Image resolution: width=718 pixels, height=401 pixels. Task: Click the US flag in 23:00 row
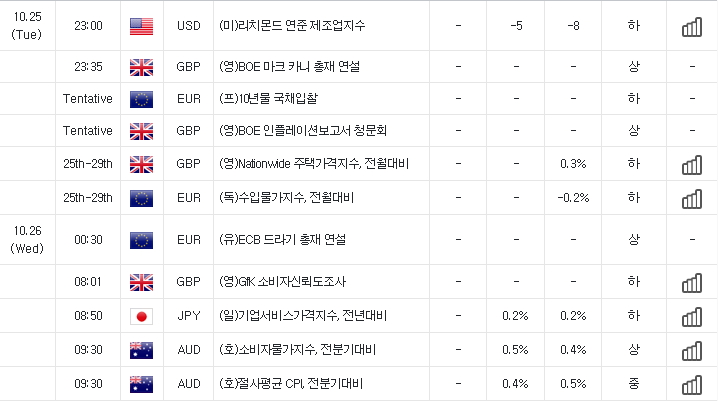click(x=141, y=27)
